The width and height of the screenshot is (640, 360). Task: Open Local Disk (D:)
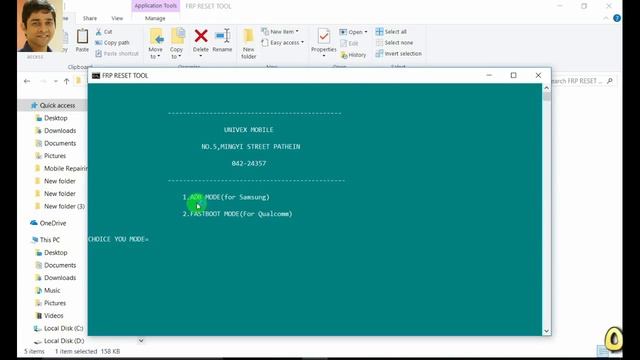coord(63,341)
